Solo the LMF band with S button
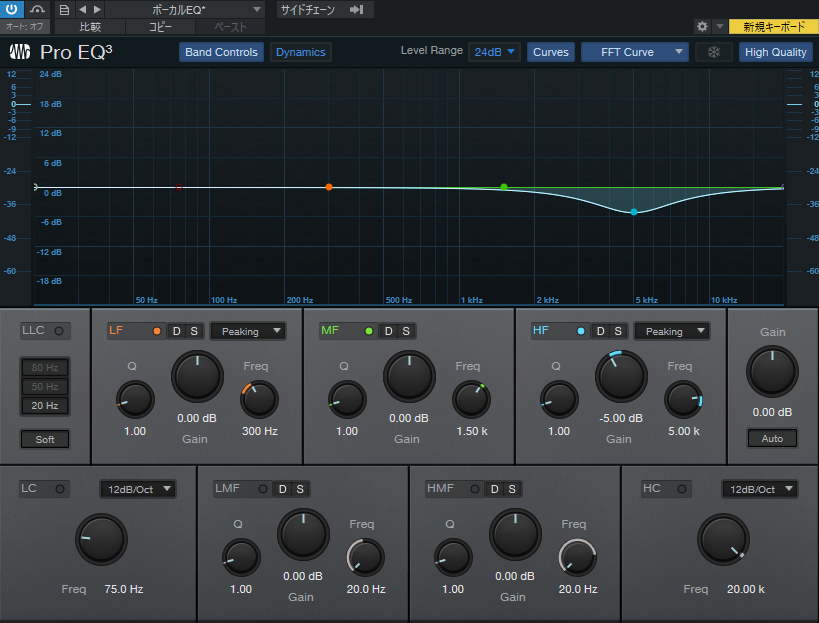 tap(300, 489)
